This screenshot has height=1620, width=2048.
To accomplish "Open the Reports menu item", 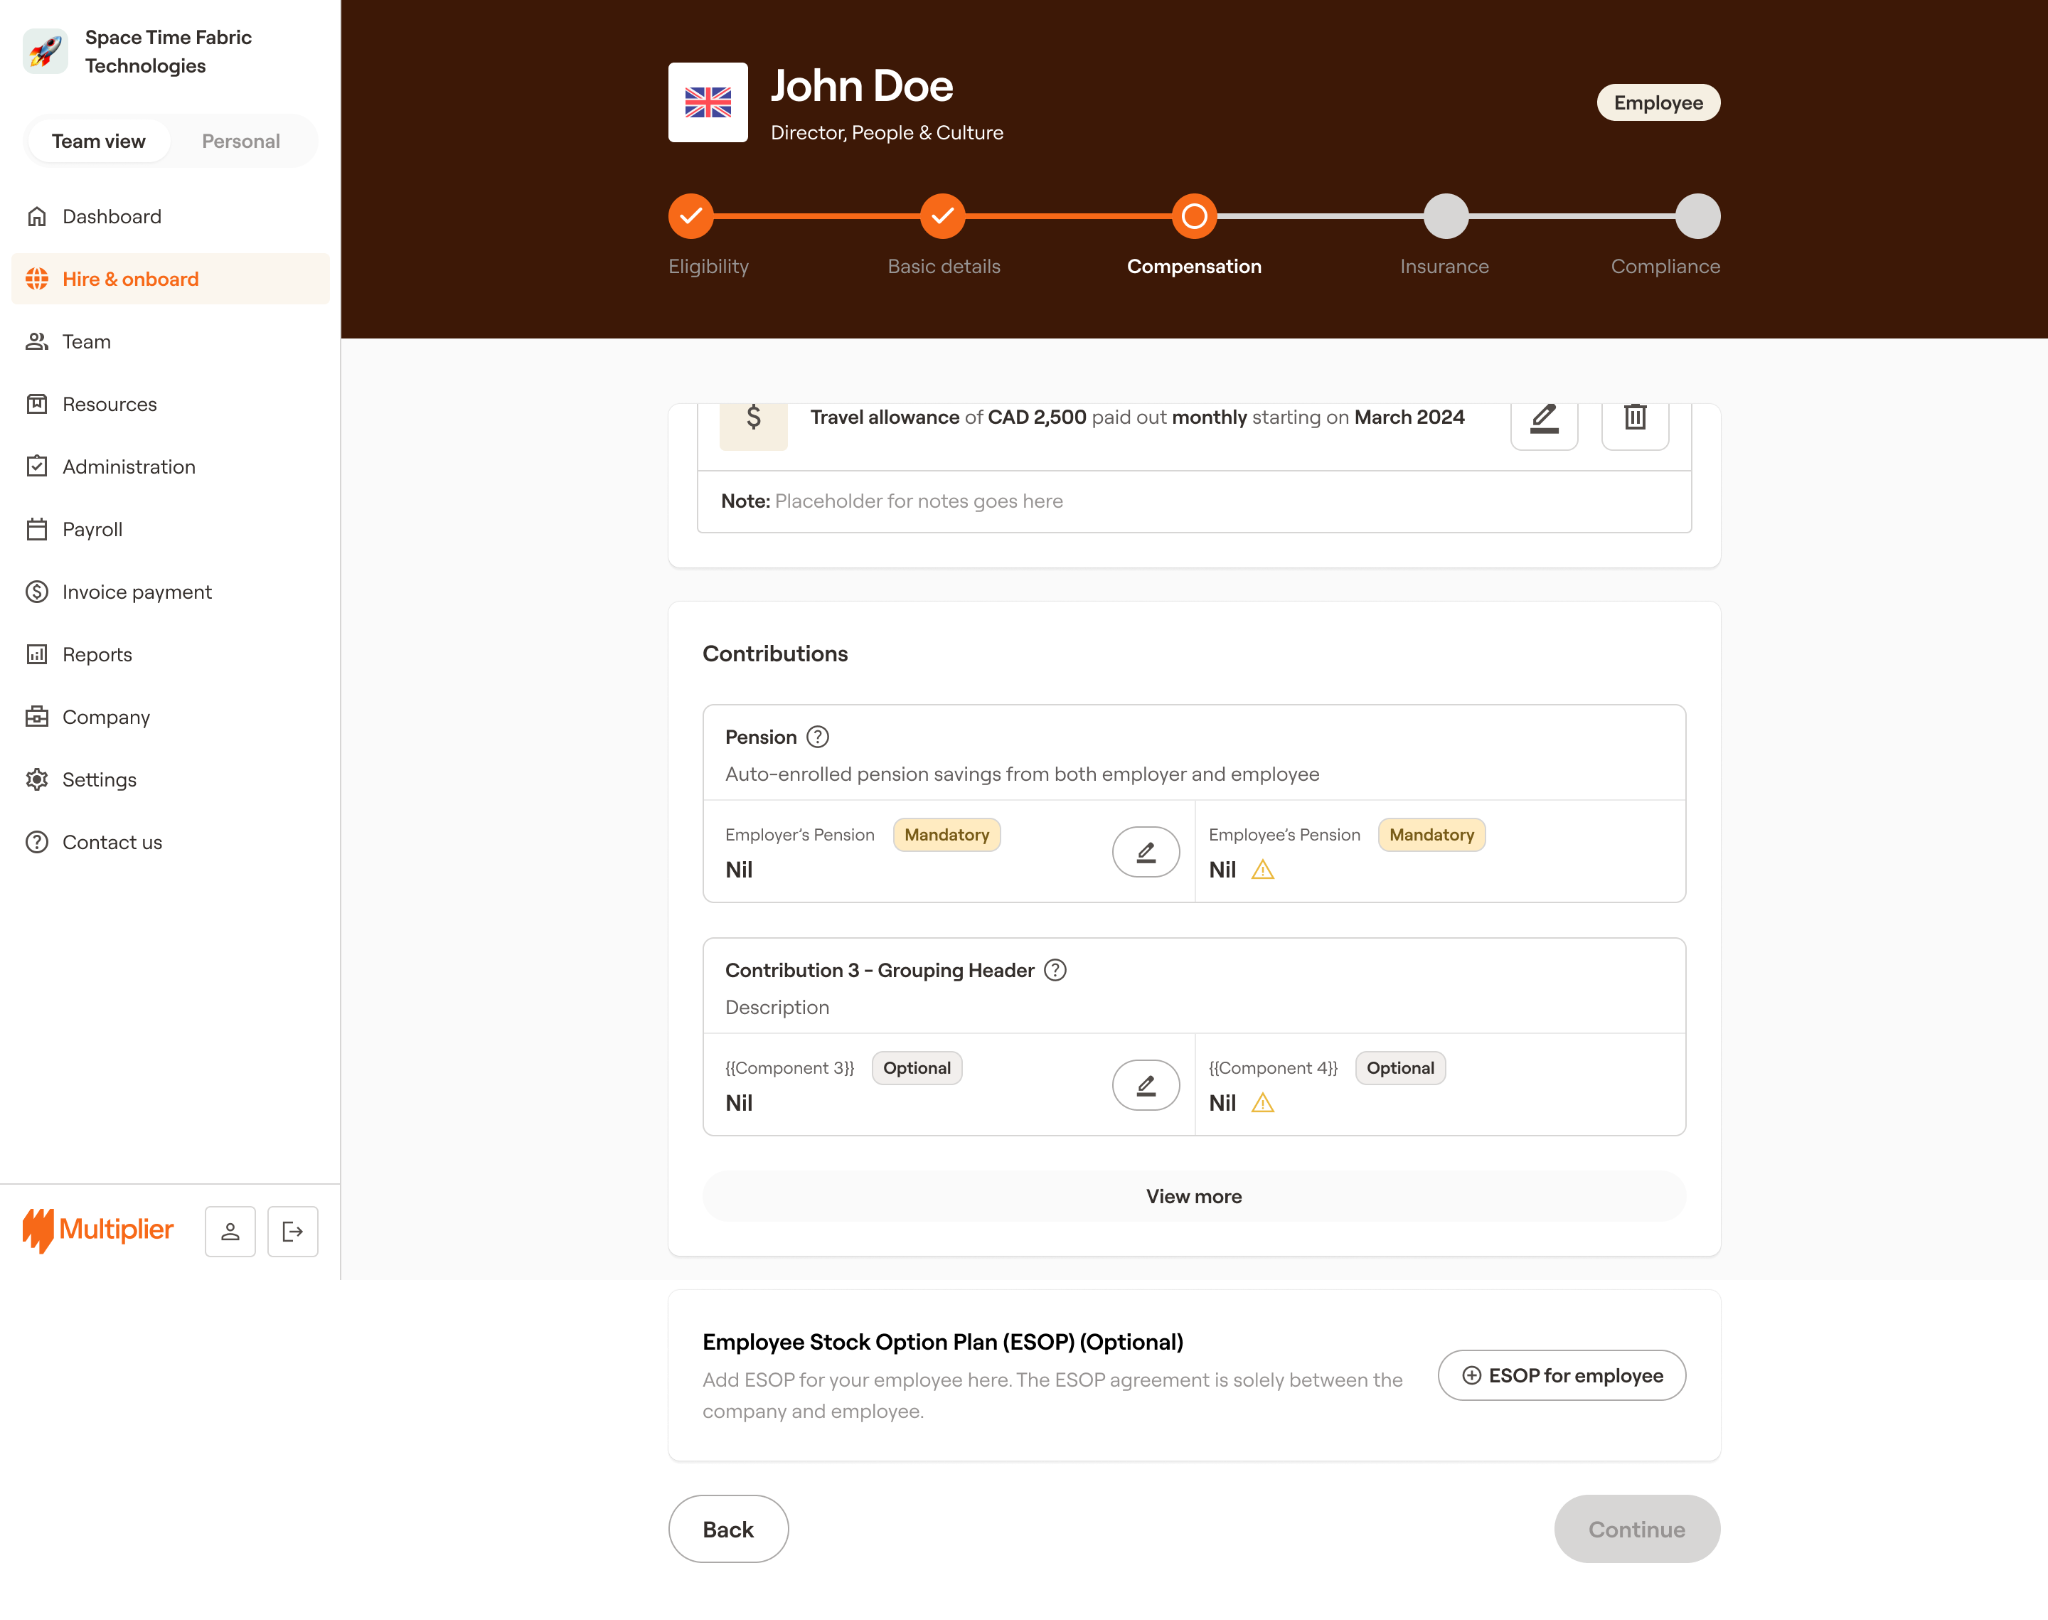I will tap(97, 654).
